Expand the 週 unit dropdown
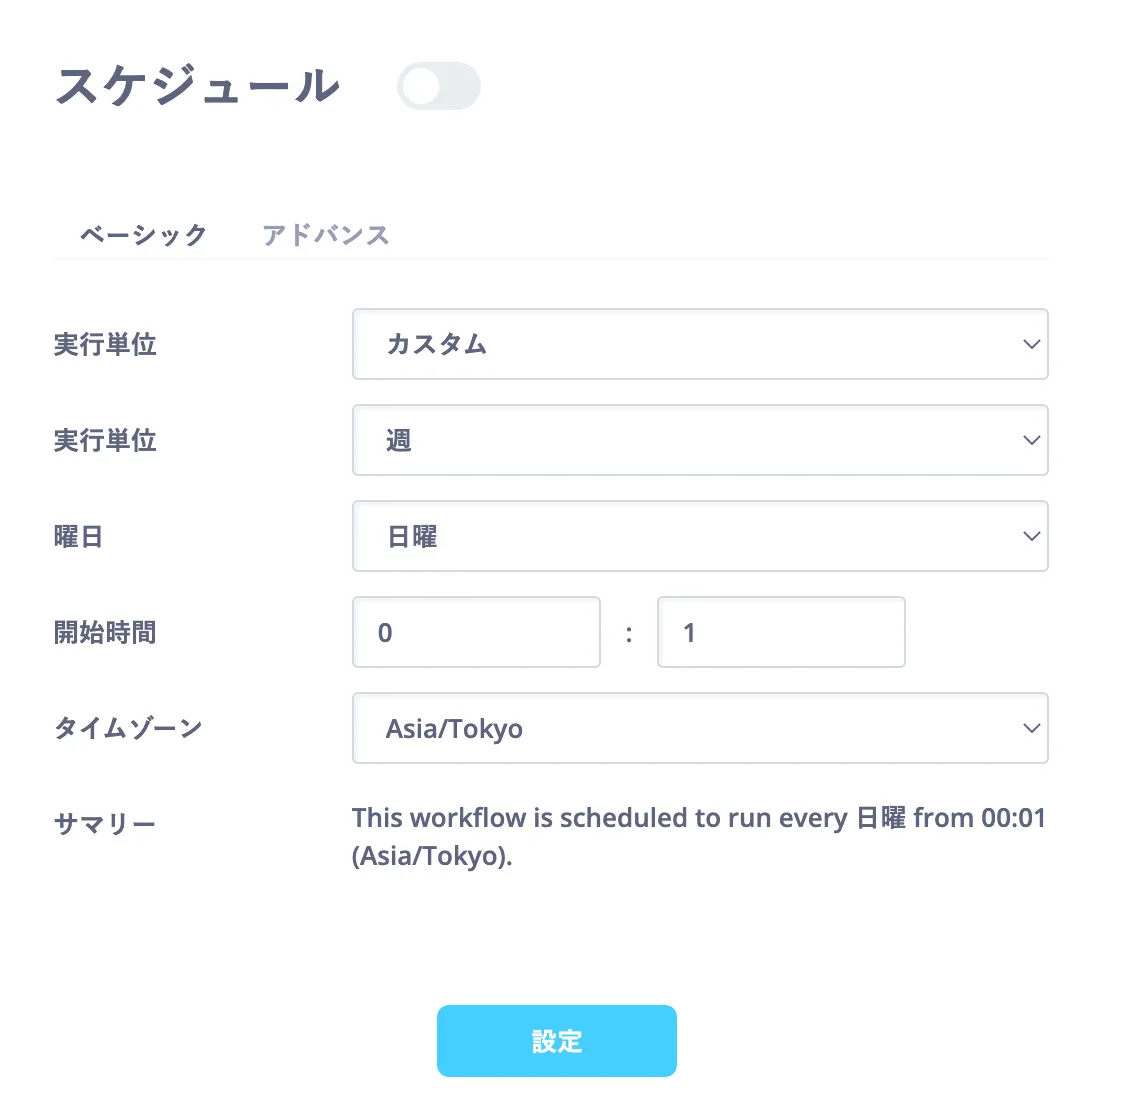The width and height of the screenshot is (1134, 1094). pyautogui.click(x=699, y=440)
